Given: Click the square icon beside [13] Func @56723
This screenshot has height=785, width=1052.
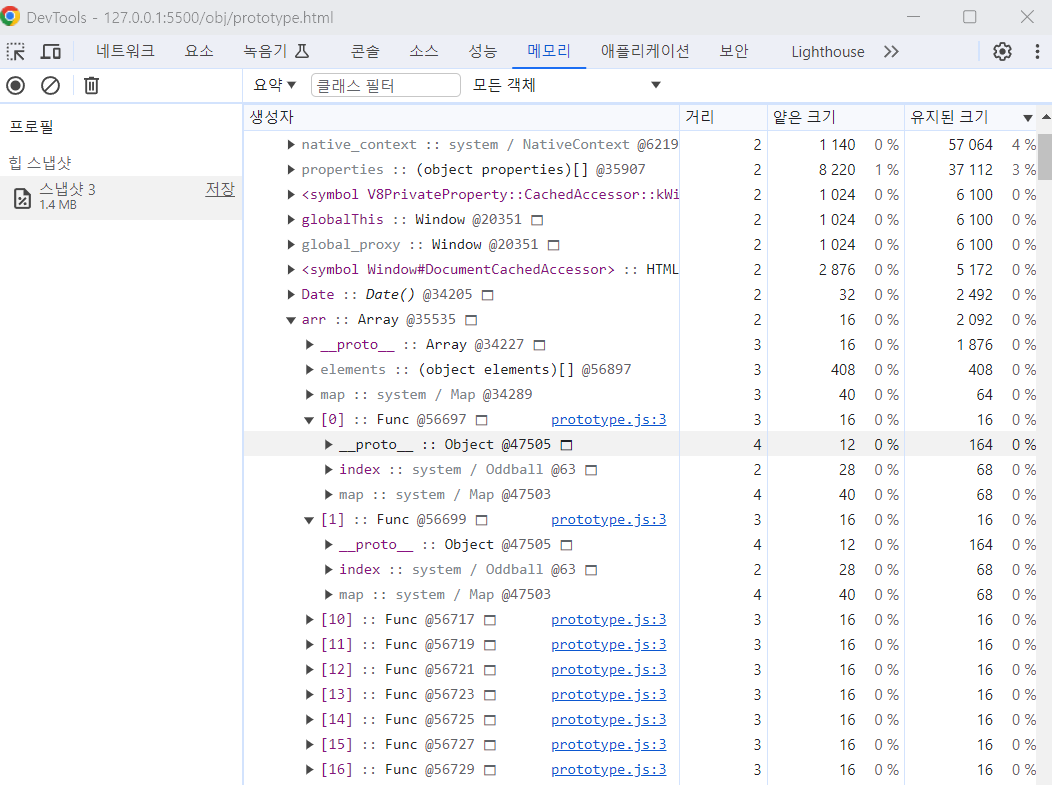Looking at the screenshot, I should point(490,695).
